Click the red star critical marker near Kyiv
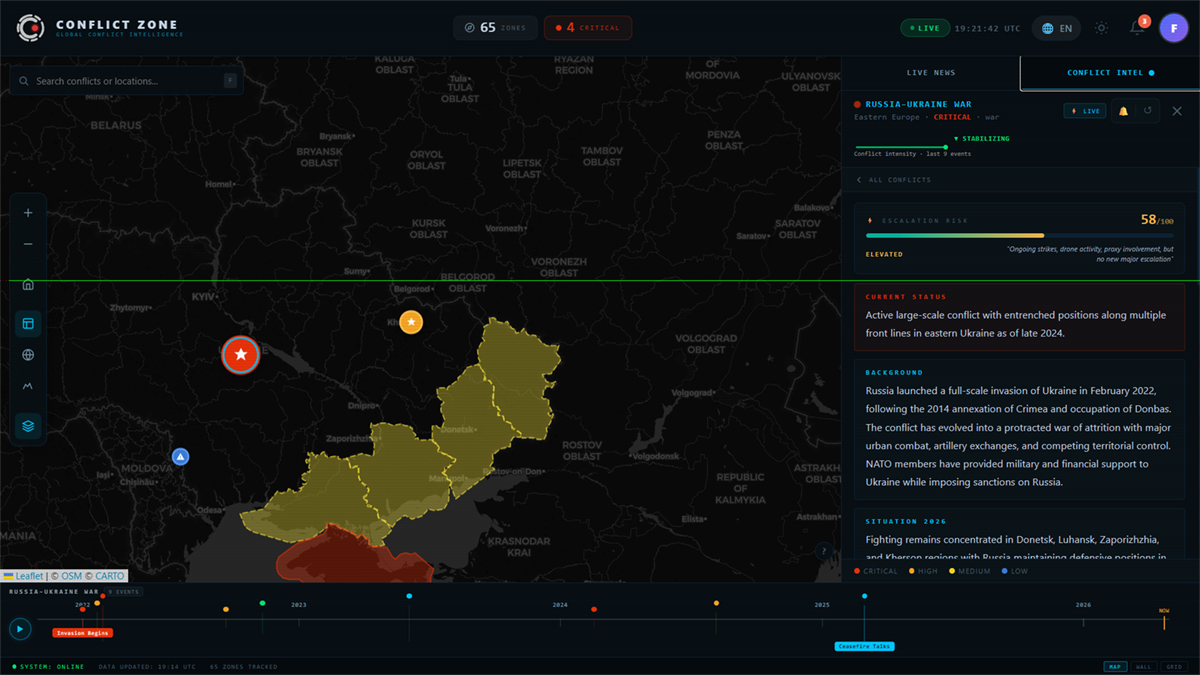The image size is (1200, 675). [x=241, y=355]
